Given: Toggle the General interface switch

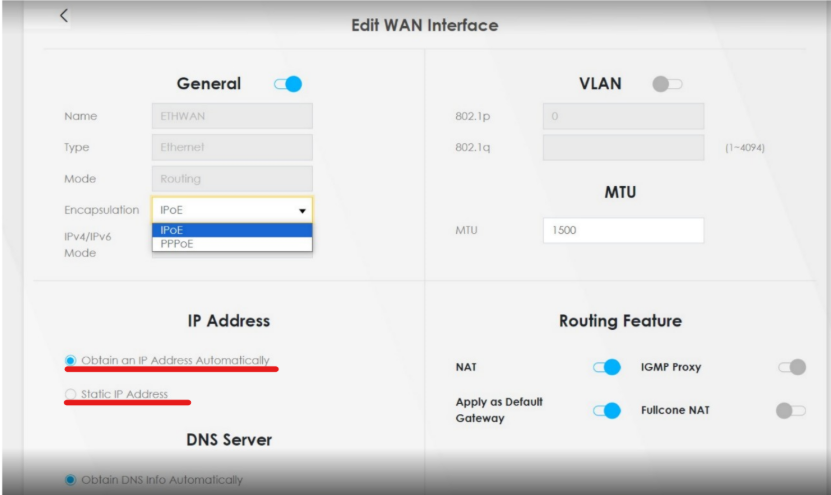Looking at the screenshot, I should [x=288, y=84].
